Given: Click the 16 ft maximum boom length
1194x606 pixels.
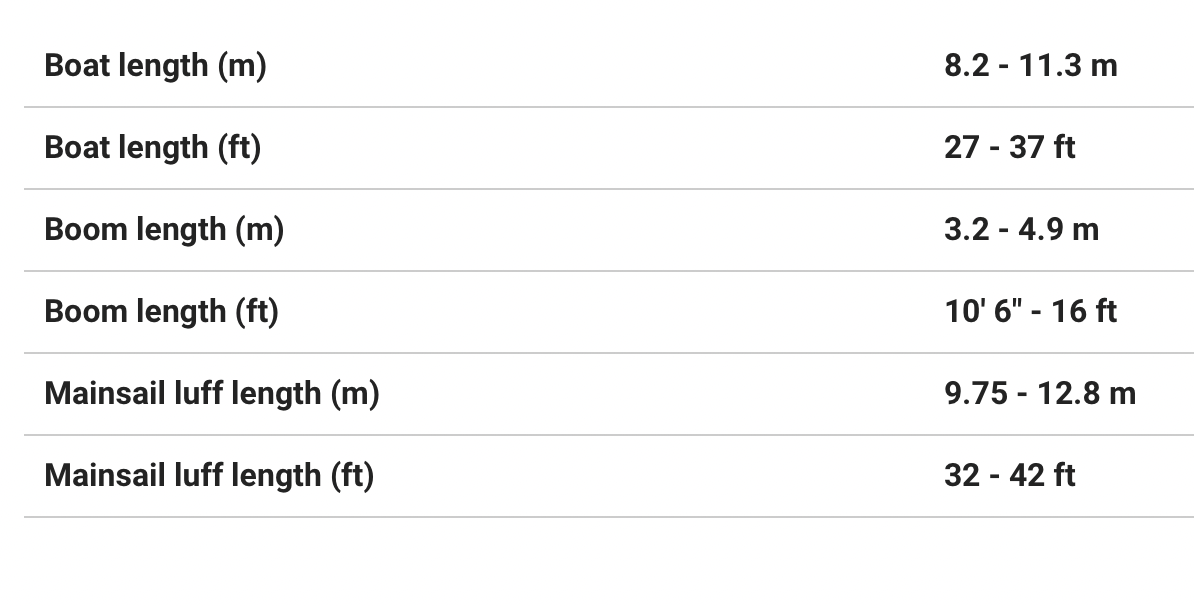Looking at the screenshot, I should [x=1083, y=312].
